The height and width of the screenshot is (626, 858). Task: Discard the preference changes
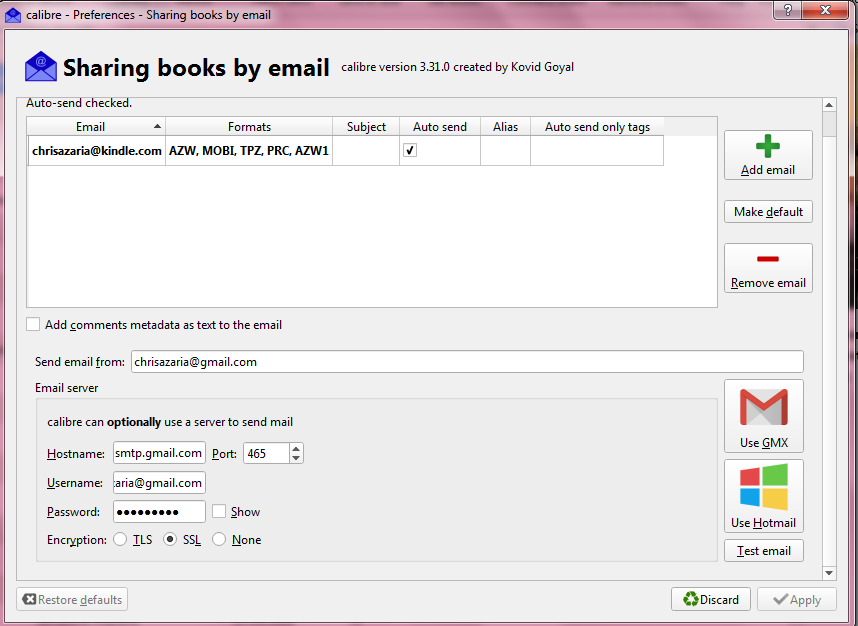coord(711,599)
